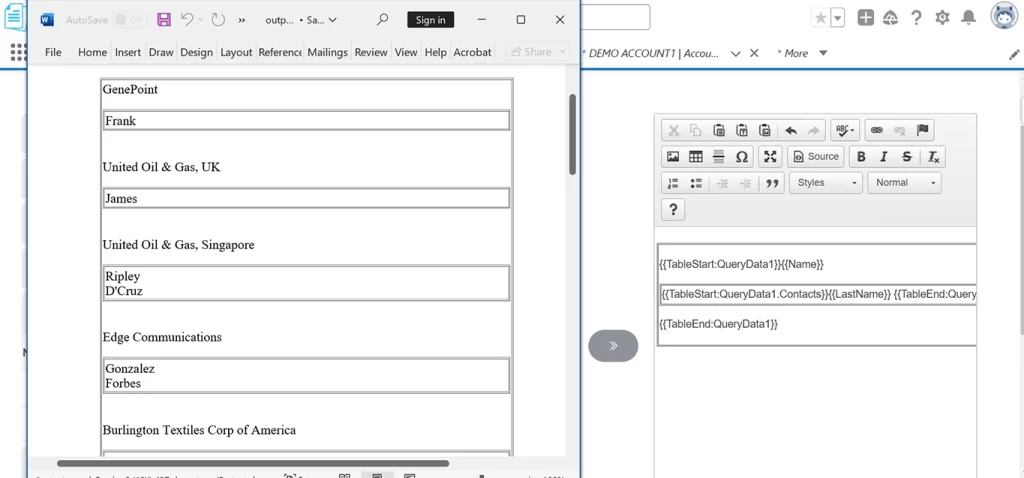Viewport: 1024px width, 478px height.
Task: Click the global actions plus icon
Action: 865,18
